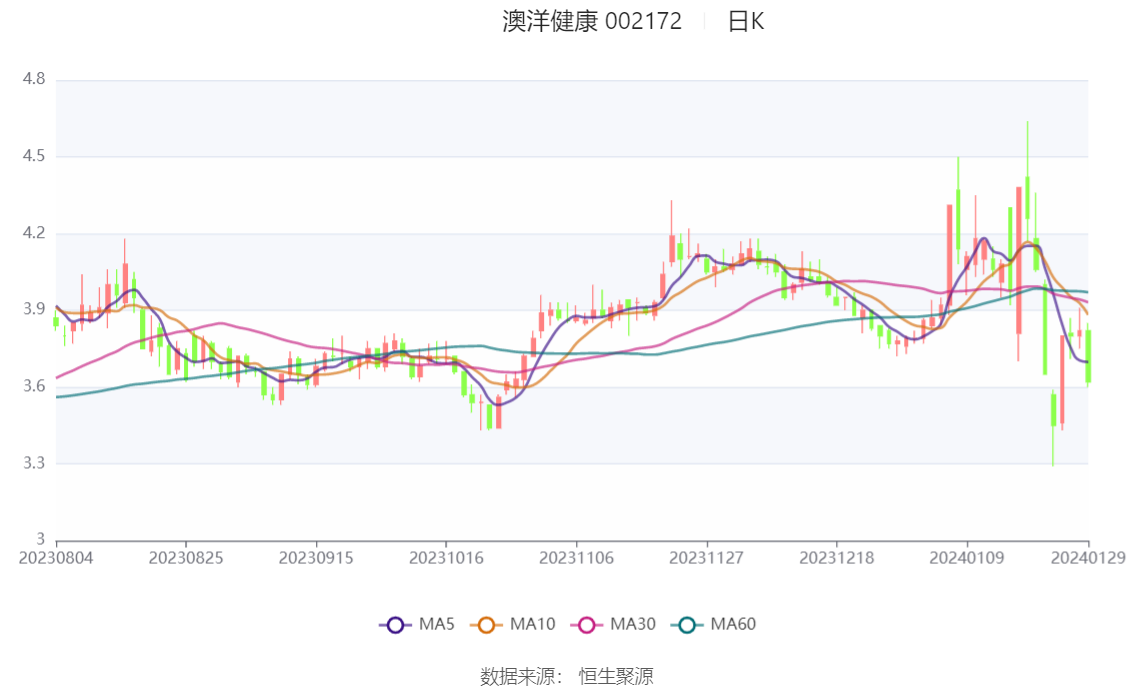Click y-axis value 4.8
The height and width of the screenshot is (689, 1134).
click(x=33, y=79)
